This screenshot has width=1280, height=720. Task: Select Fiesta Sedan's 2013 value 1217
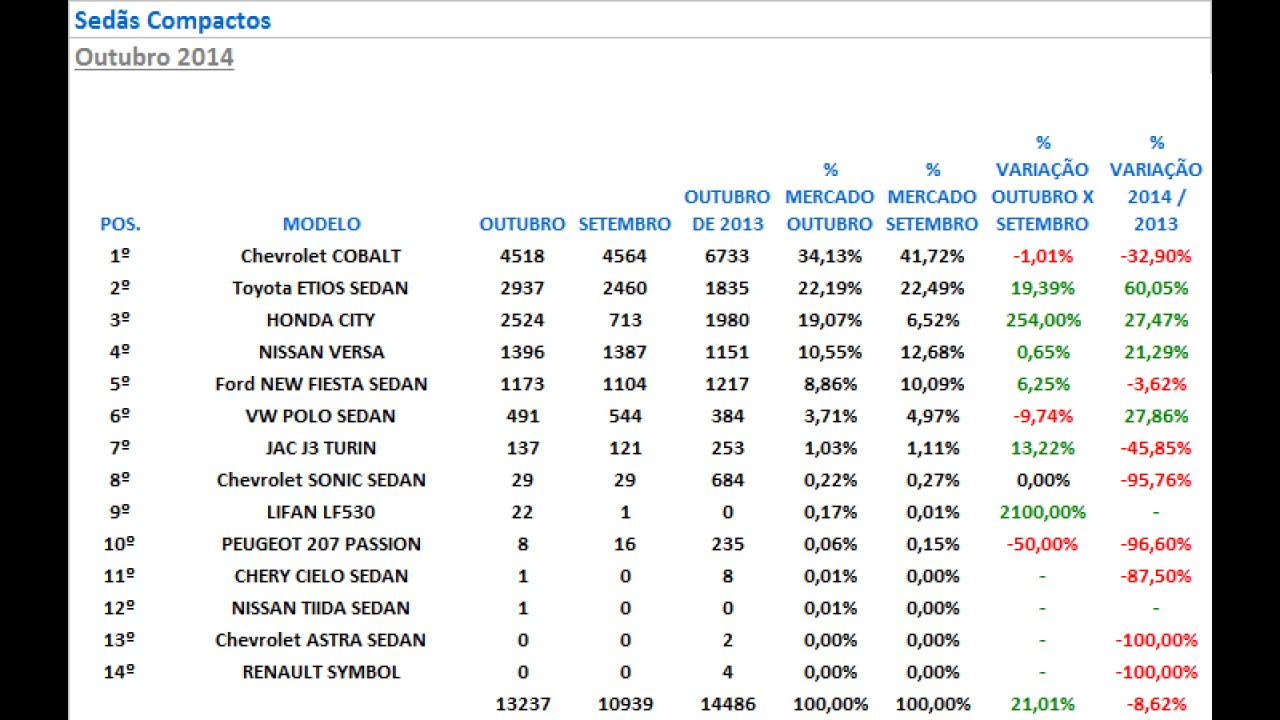coord(727,384)
